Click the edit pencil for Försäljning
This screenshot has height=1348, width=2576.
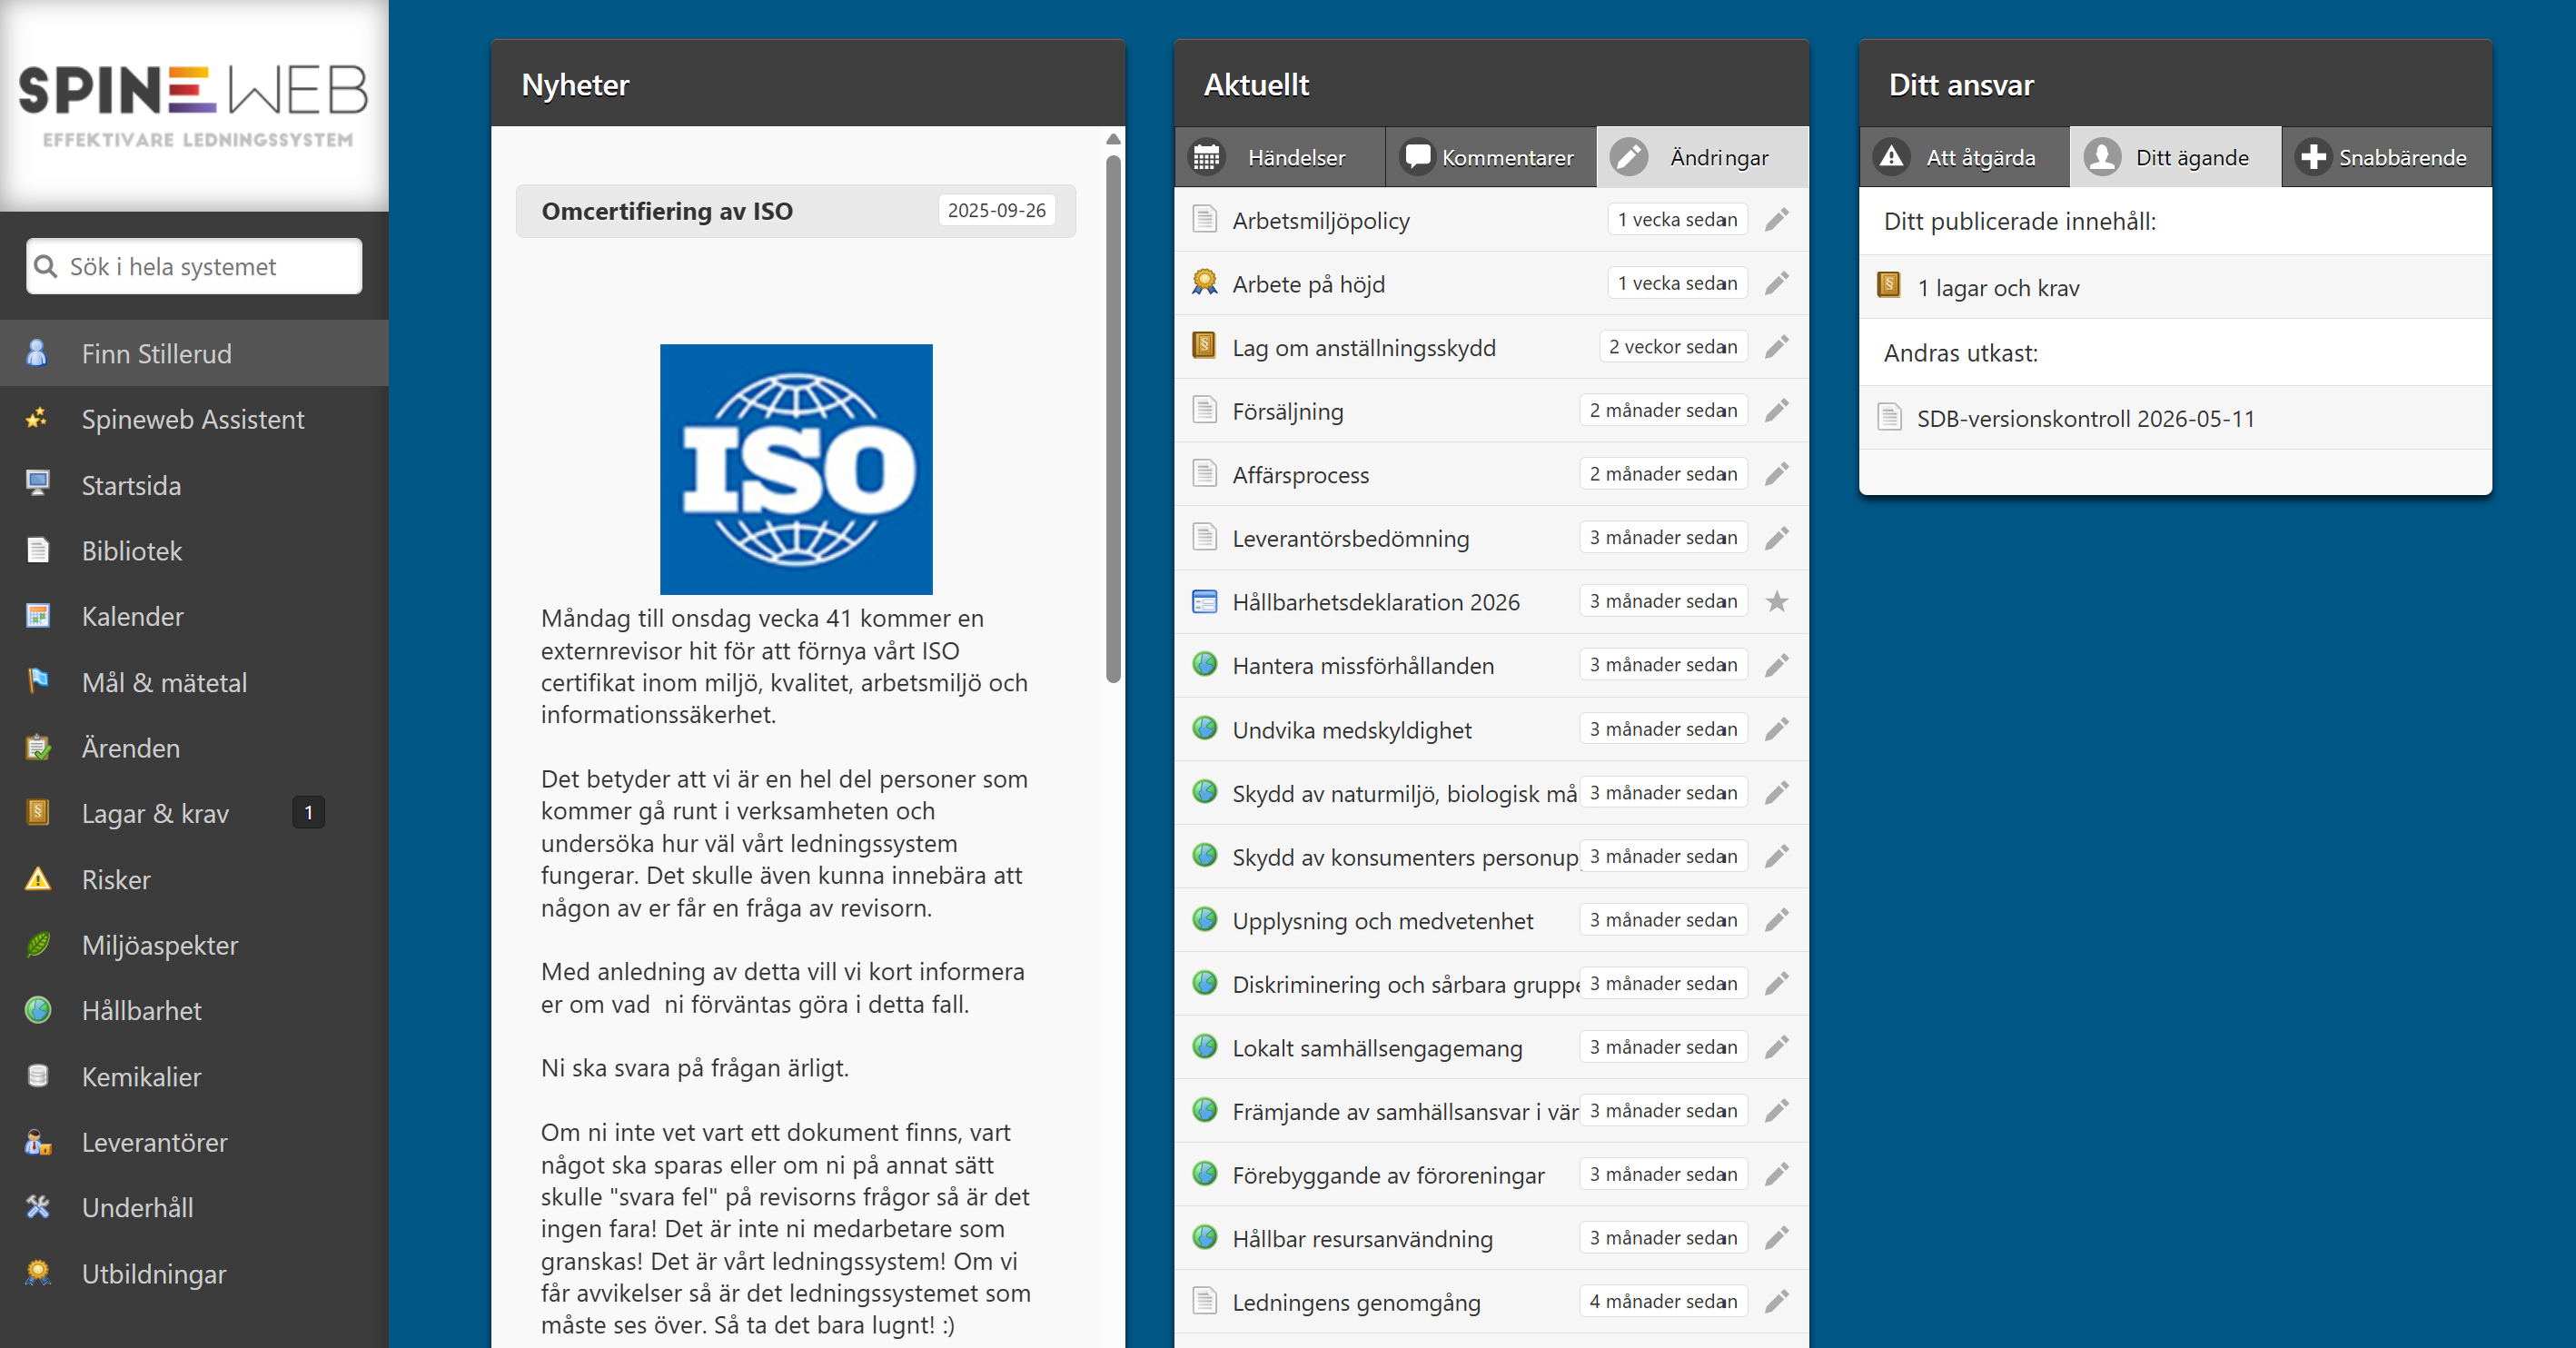(1776, 411)
